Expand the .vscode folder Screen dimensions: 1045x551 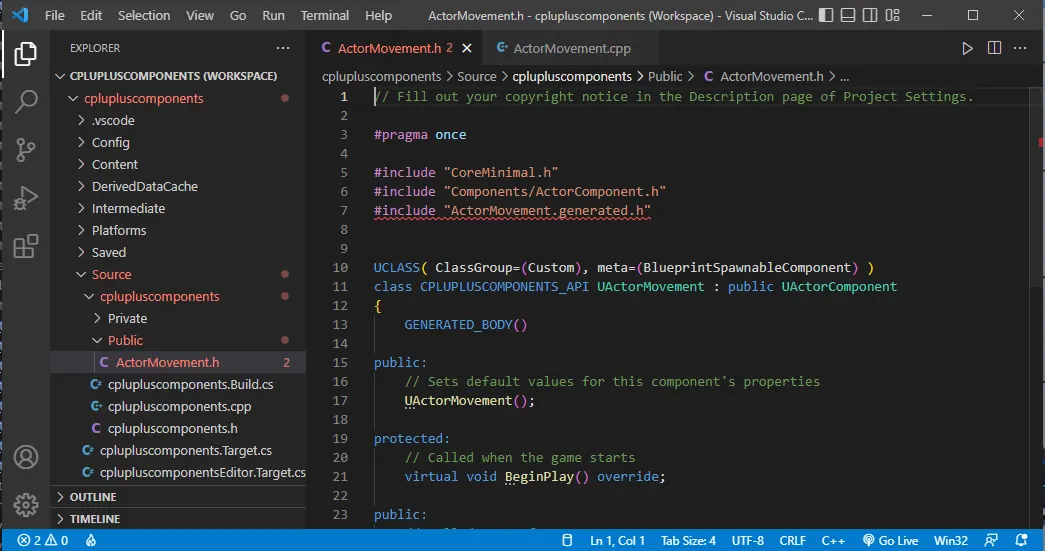(x=179, y=120)
